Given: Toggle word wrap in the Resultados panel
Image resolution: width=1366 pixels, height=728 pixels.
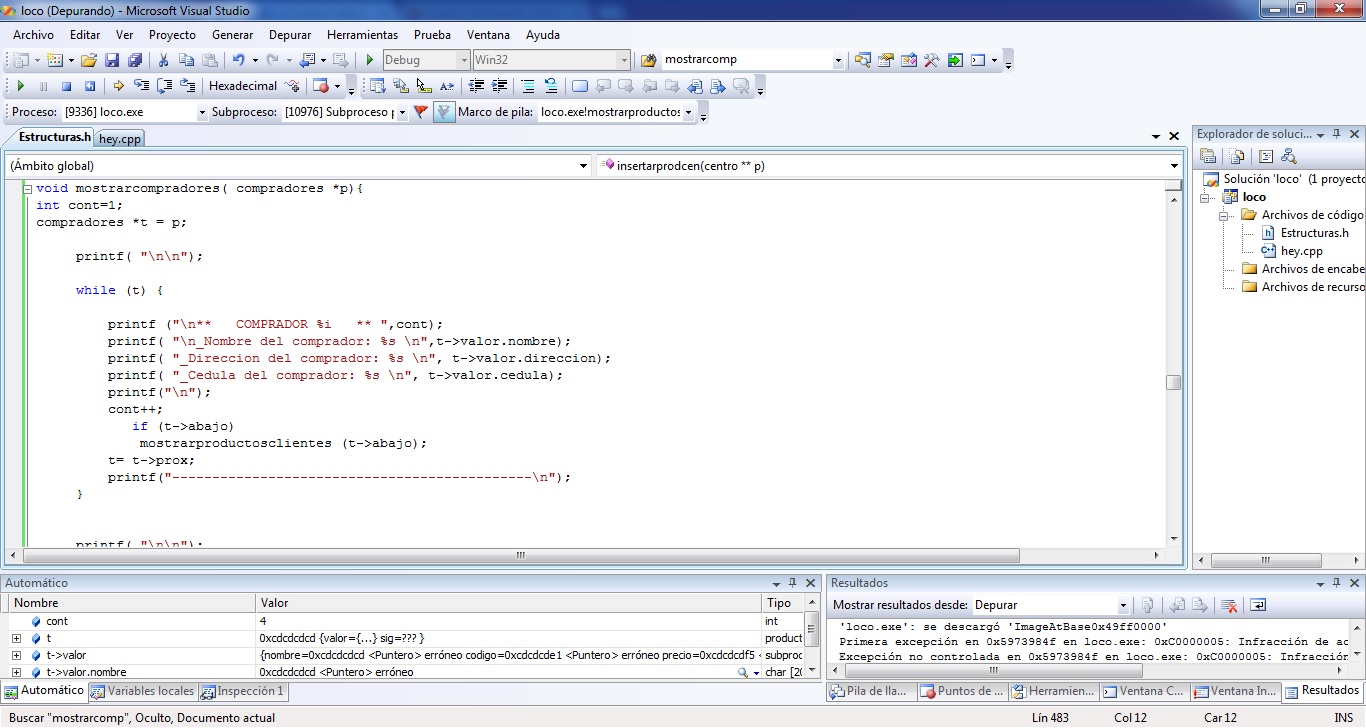Looking at the screenshot, I should (1258, 605).
